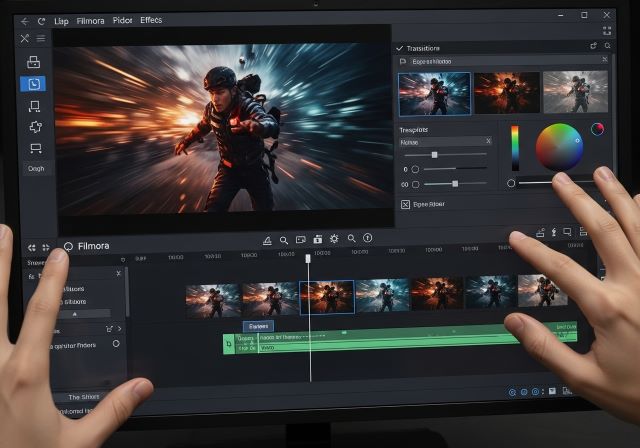Viewport: 640px width, 448px height.
Task: Toggle the Transitions checkmark in panel header
Action: 400,47
